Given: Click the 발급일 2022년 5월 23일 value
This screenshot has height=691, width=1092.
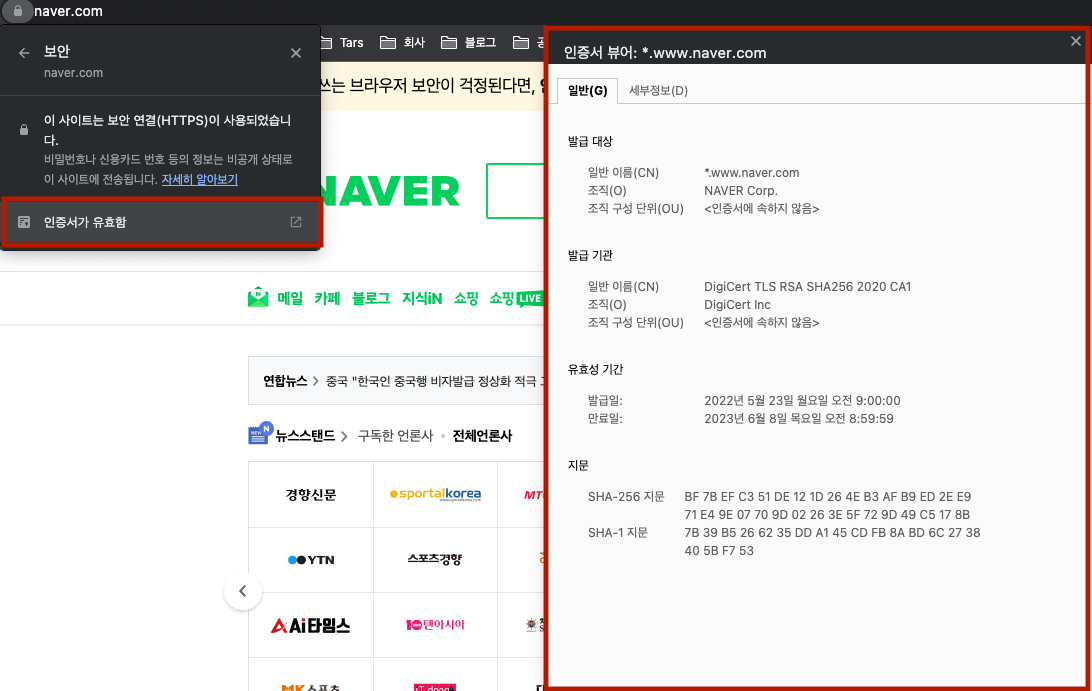Looking at the screenshot, I should pos(802,401).
